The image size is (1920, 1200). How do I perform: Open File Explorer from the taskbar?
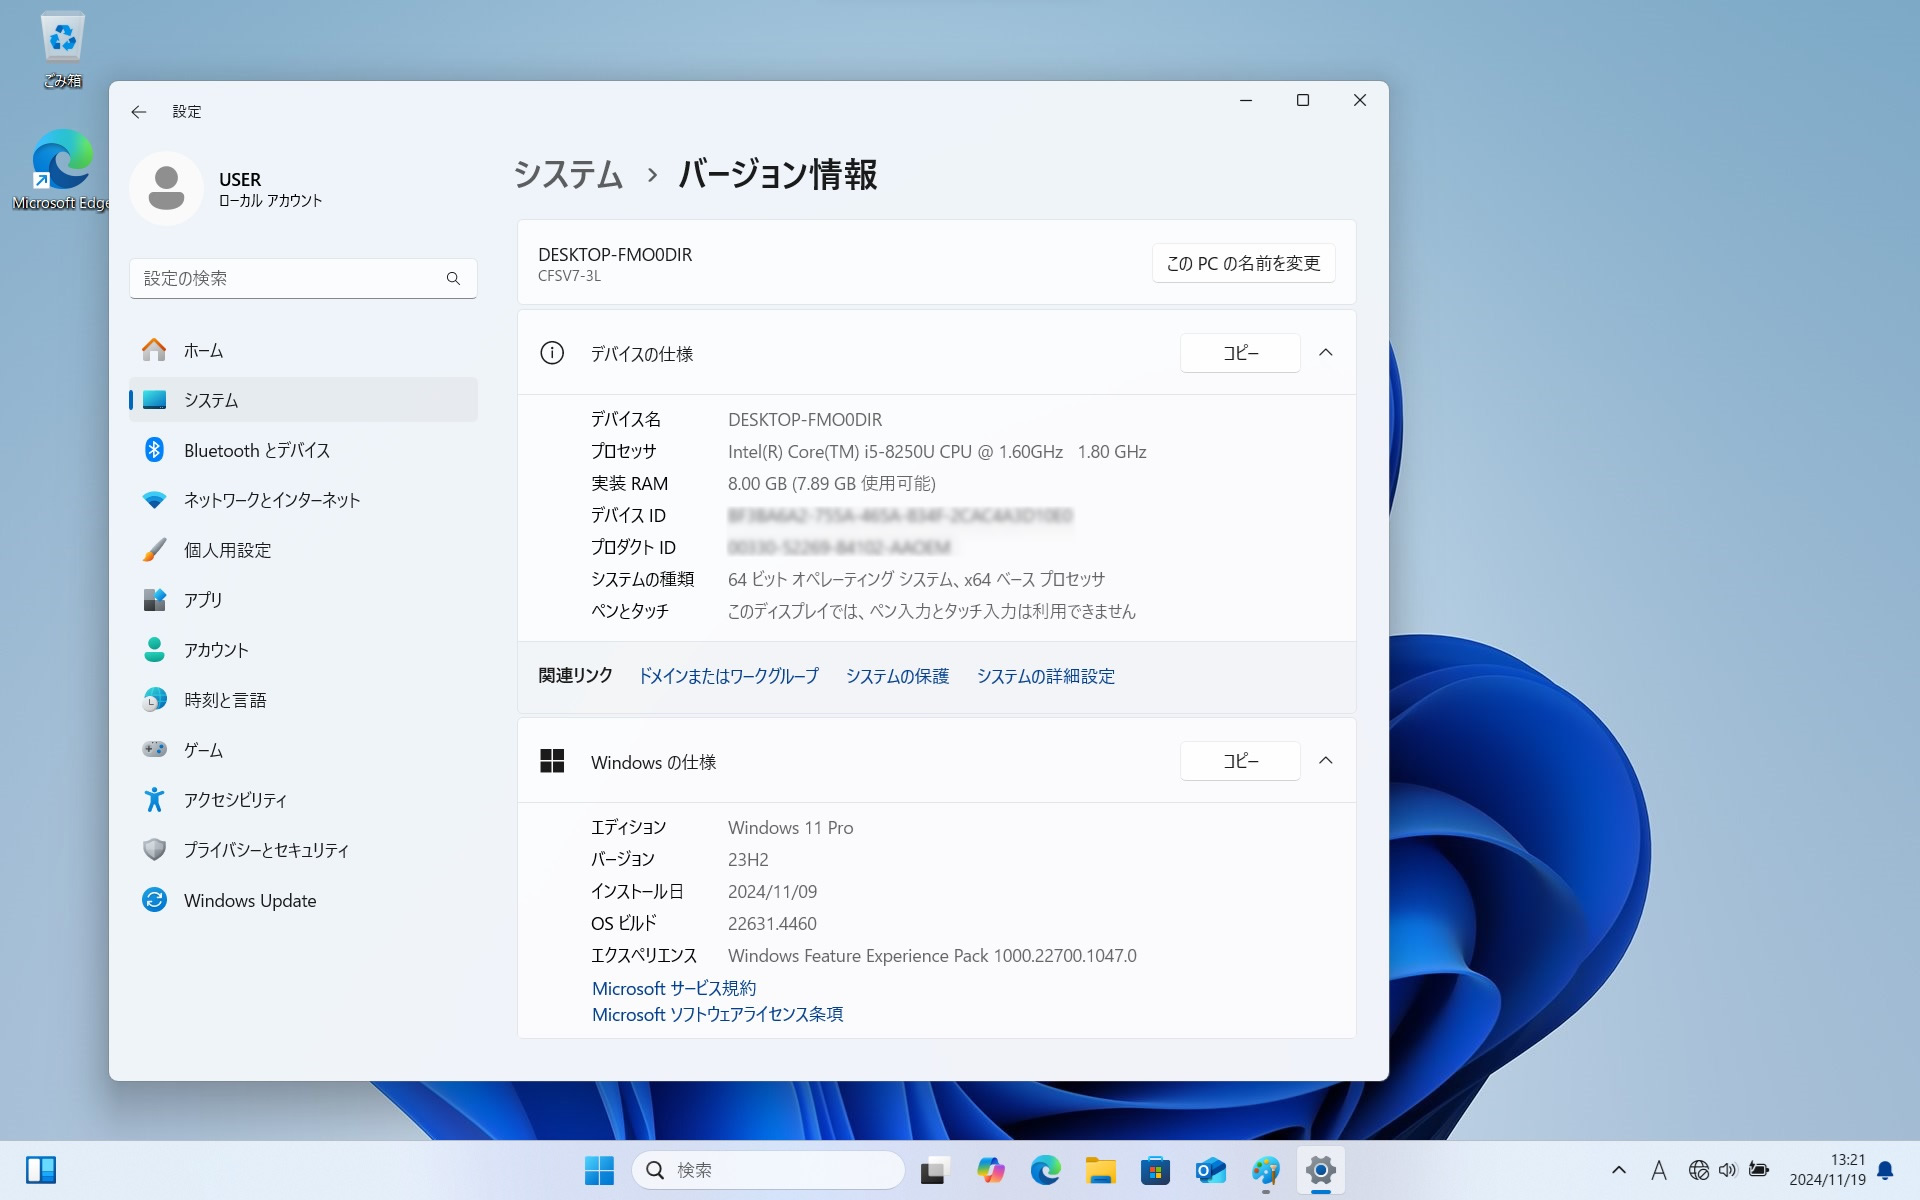point(1100,1170)
